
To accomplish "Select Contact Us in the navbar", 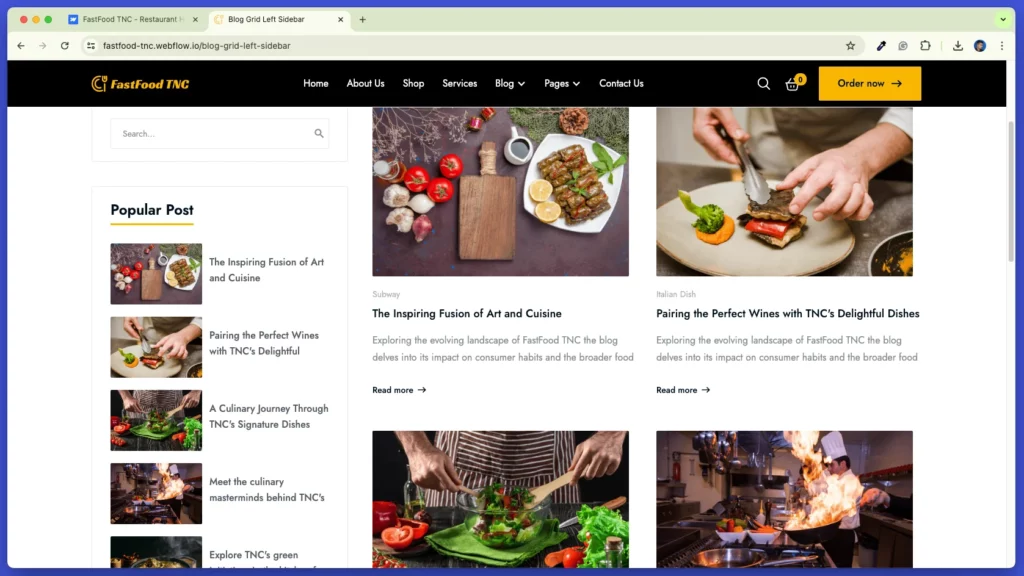I will coord(621,84).
